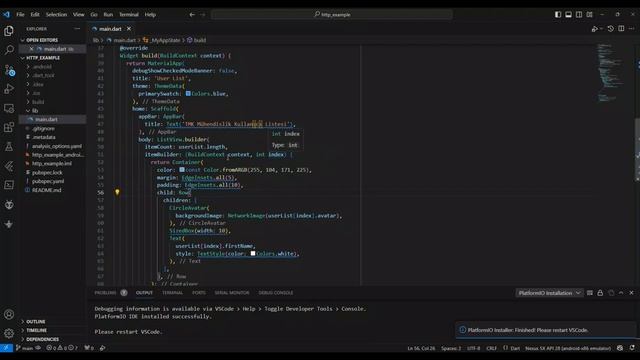Image resolution: width=640 pixels, height=360 pixels.
Task: Expand the android folder
Action: [x=42, y=67]
